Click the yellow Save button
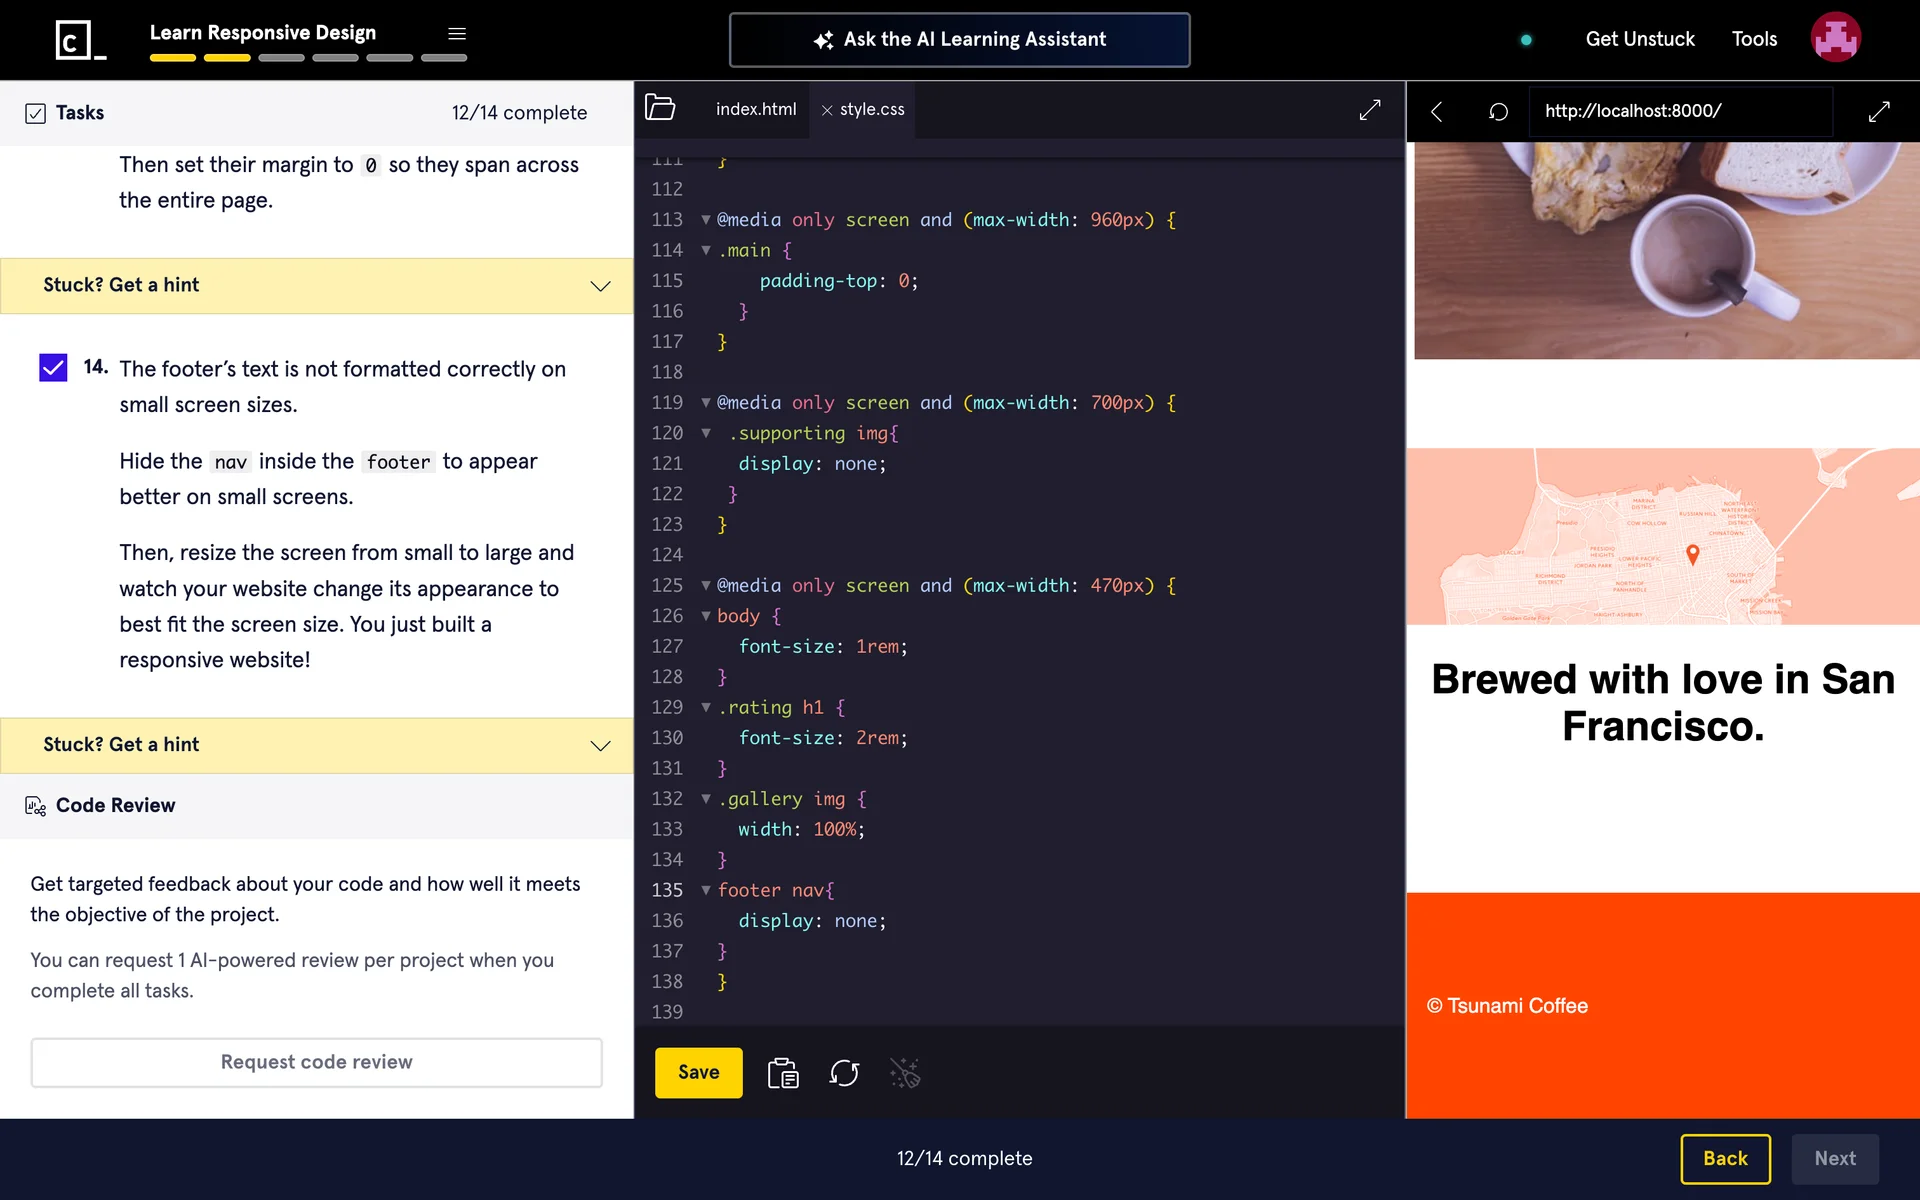 [x=698, y=1072]
